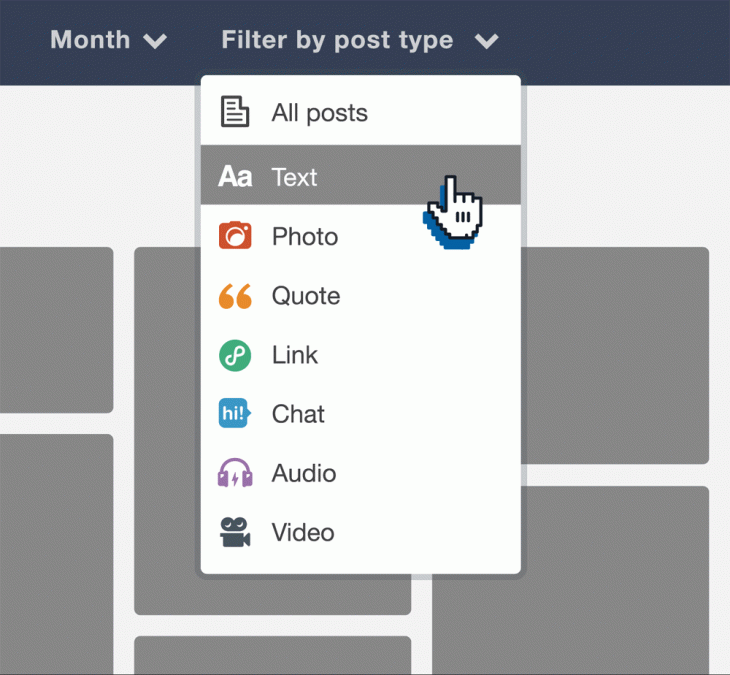Choose the Chat filter option
This screenshot has width=730, height=675.
298,414
